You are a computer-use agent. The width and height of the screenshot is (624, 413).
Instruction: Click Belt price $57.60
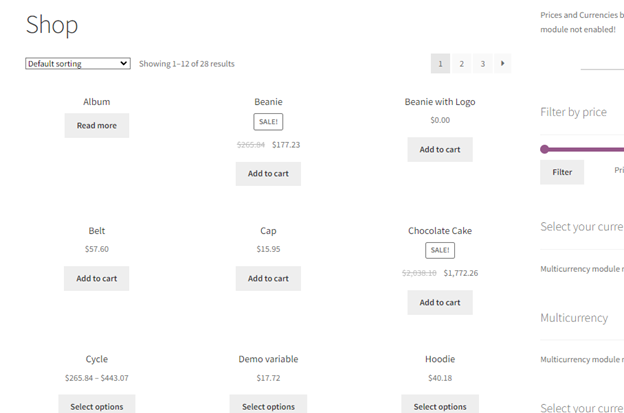click(97, 249)
